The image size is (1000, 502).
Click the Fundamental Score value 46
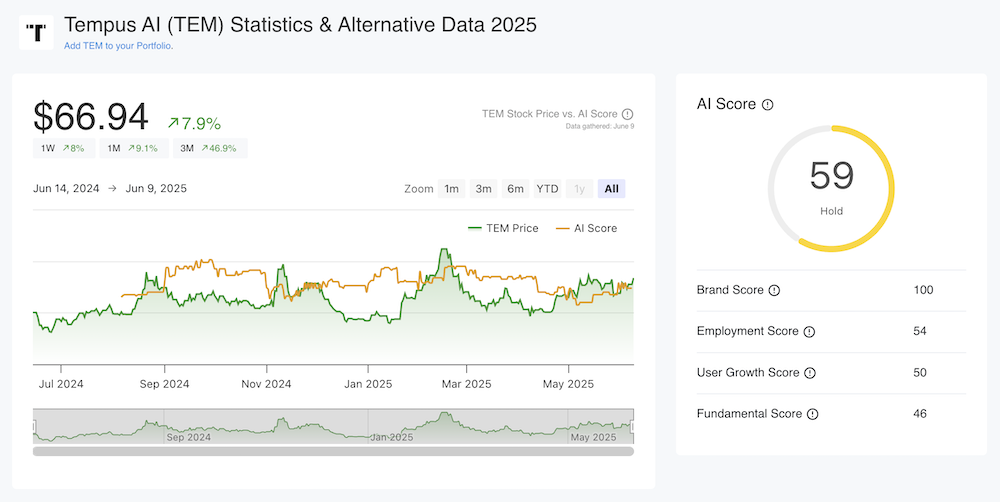[x=920, y=414]
